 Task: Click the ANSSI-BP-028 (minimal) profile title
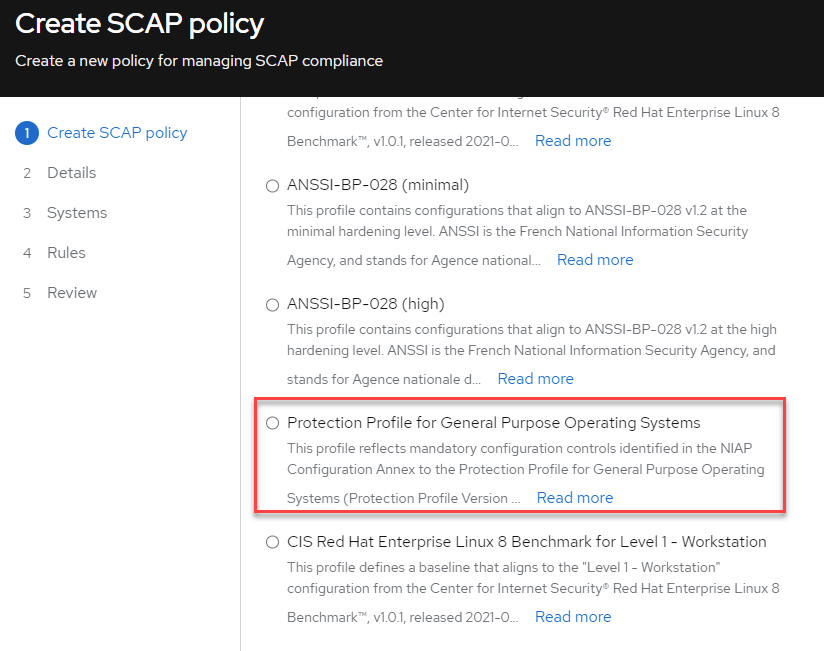[x=378, y=185]
